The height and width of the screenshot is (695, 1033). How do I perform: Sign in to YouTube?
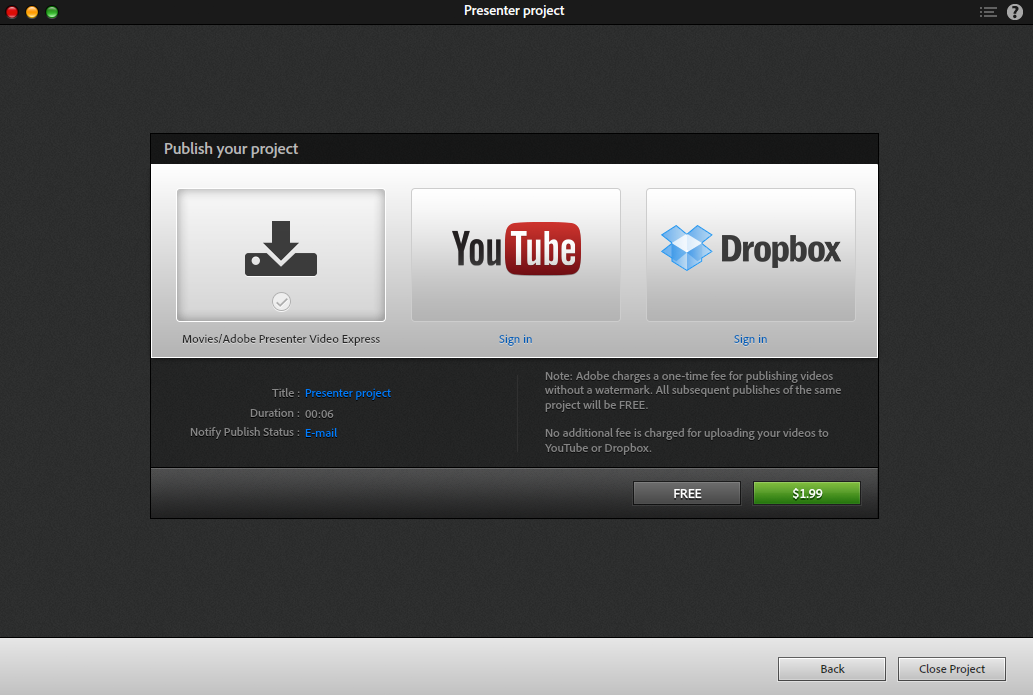click(515, 339)
